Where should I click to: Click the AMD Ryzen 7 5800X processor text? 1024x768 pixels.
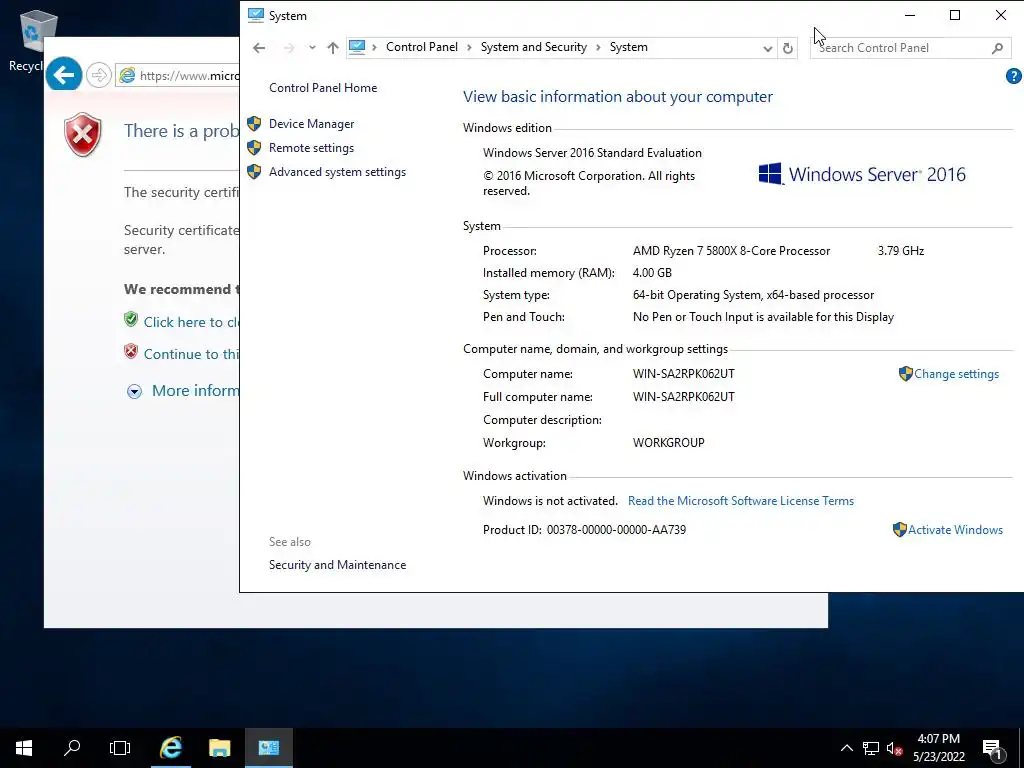[x=731, y=251]
